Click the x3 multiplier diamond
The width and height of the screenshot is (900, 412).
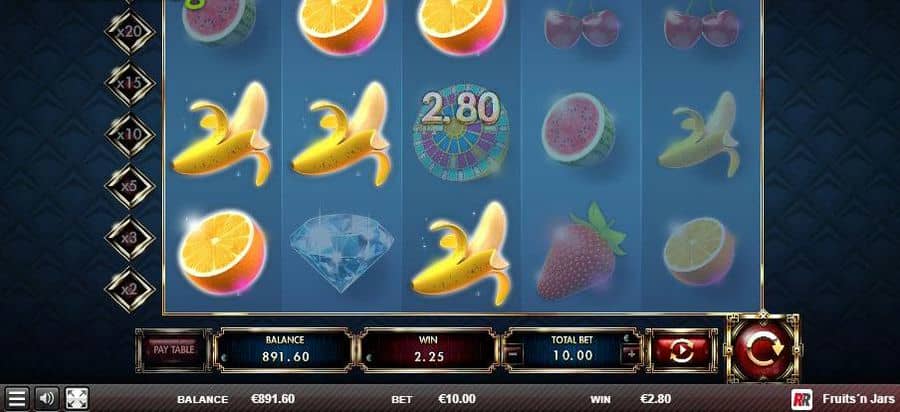coord(130,238)
